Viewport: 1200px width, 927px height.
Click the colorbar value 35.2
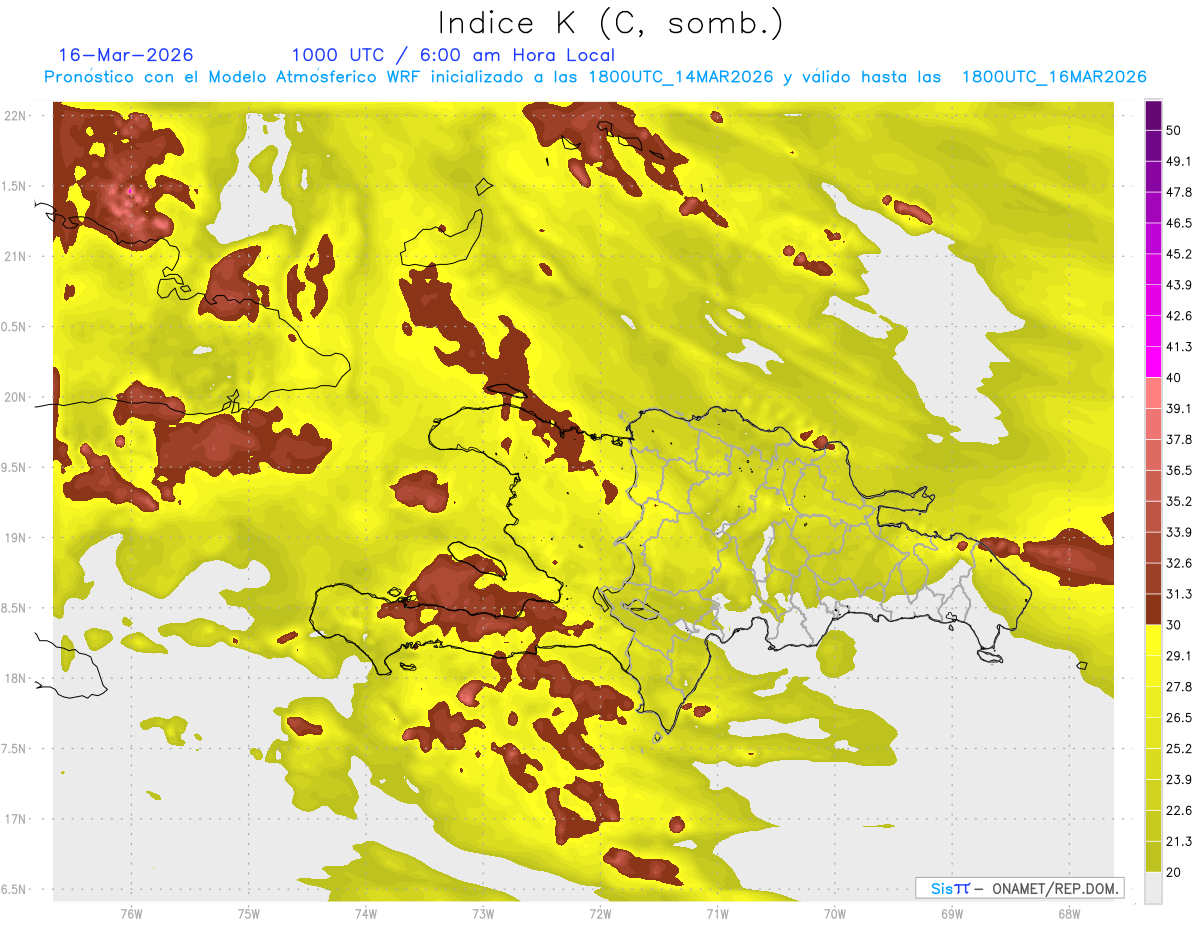coord(1179,501)
